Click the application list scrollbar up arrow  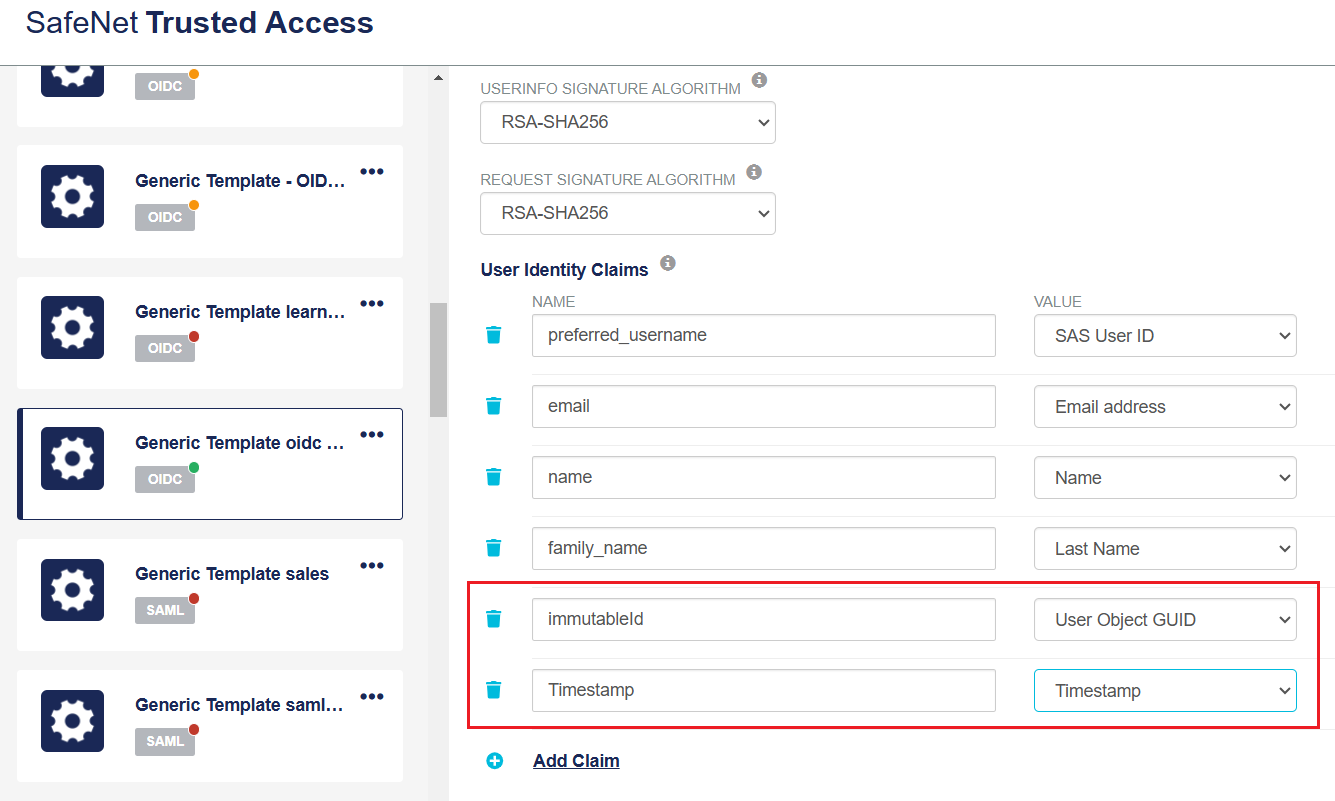point(438,78)
